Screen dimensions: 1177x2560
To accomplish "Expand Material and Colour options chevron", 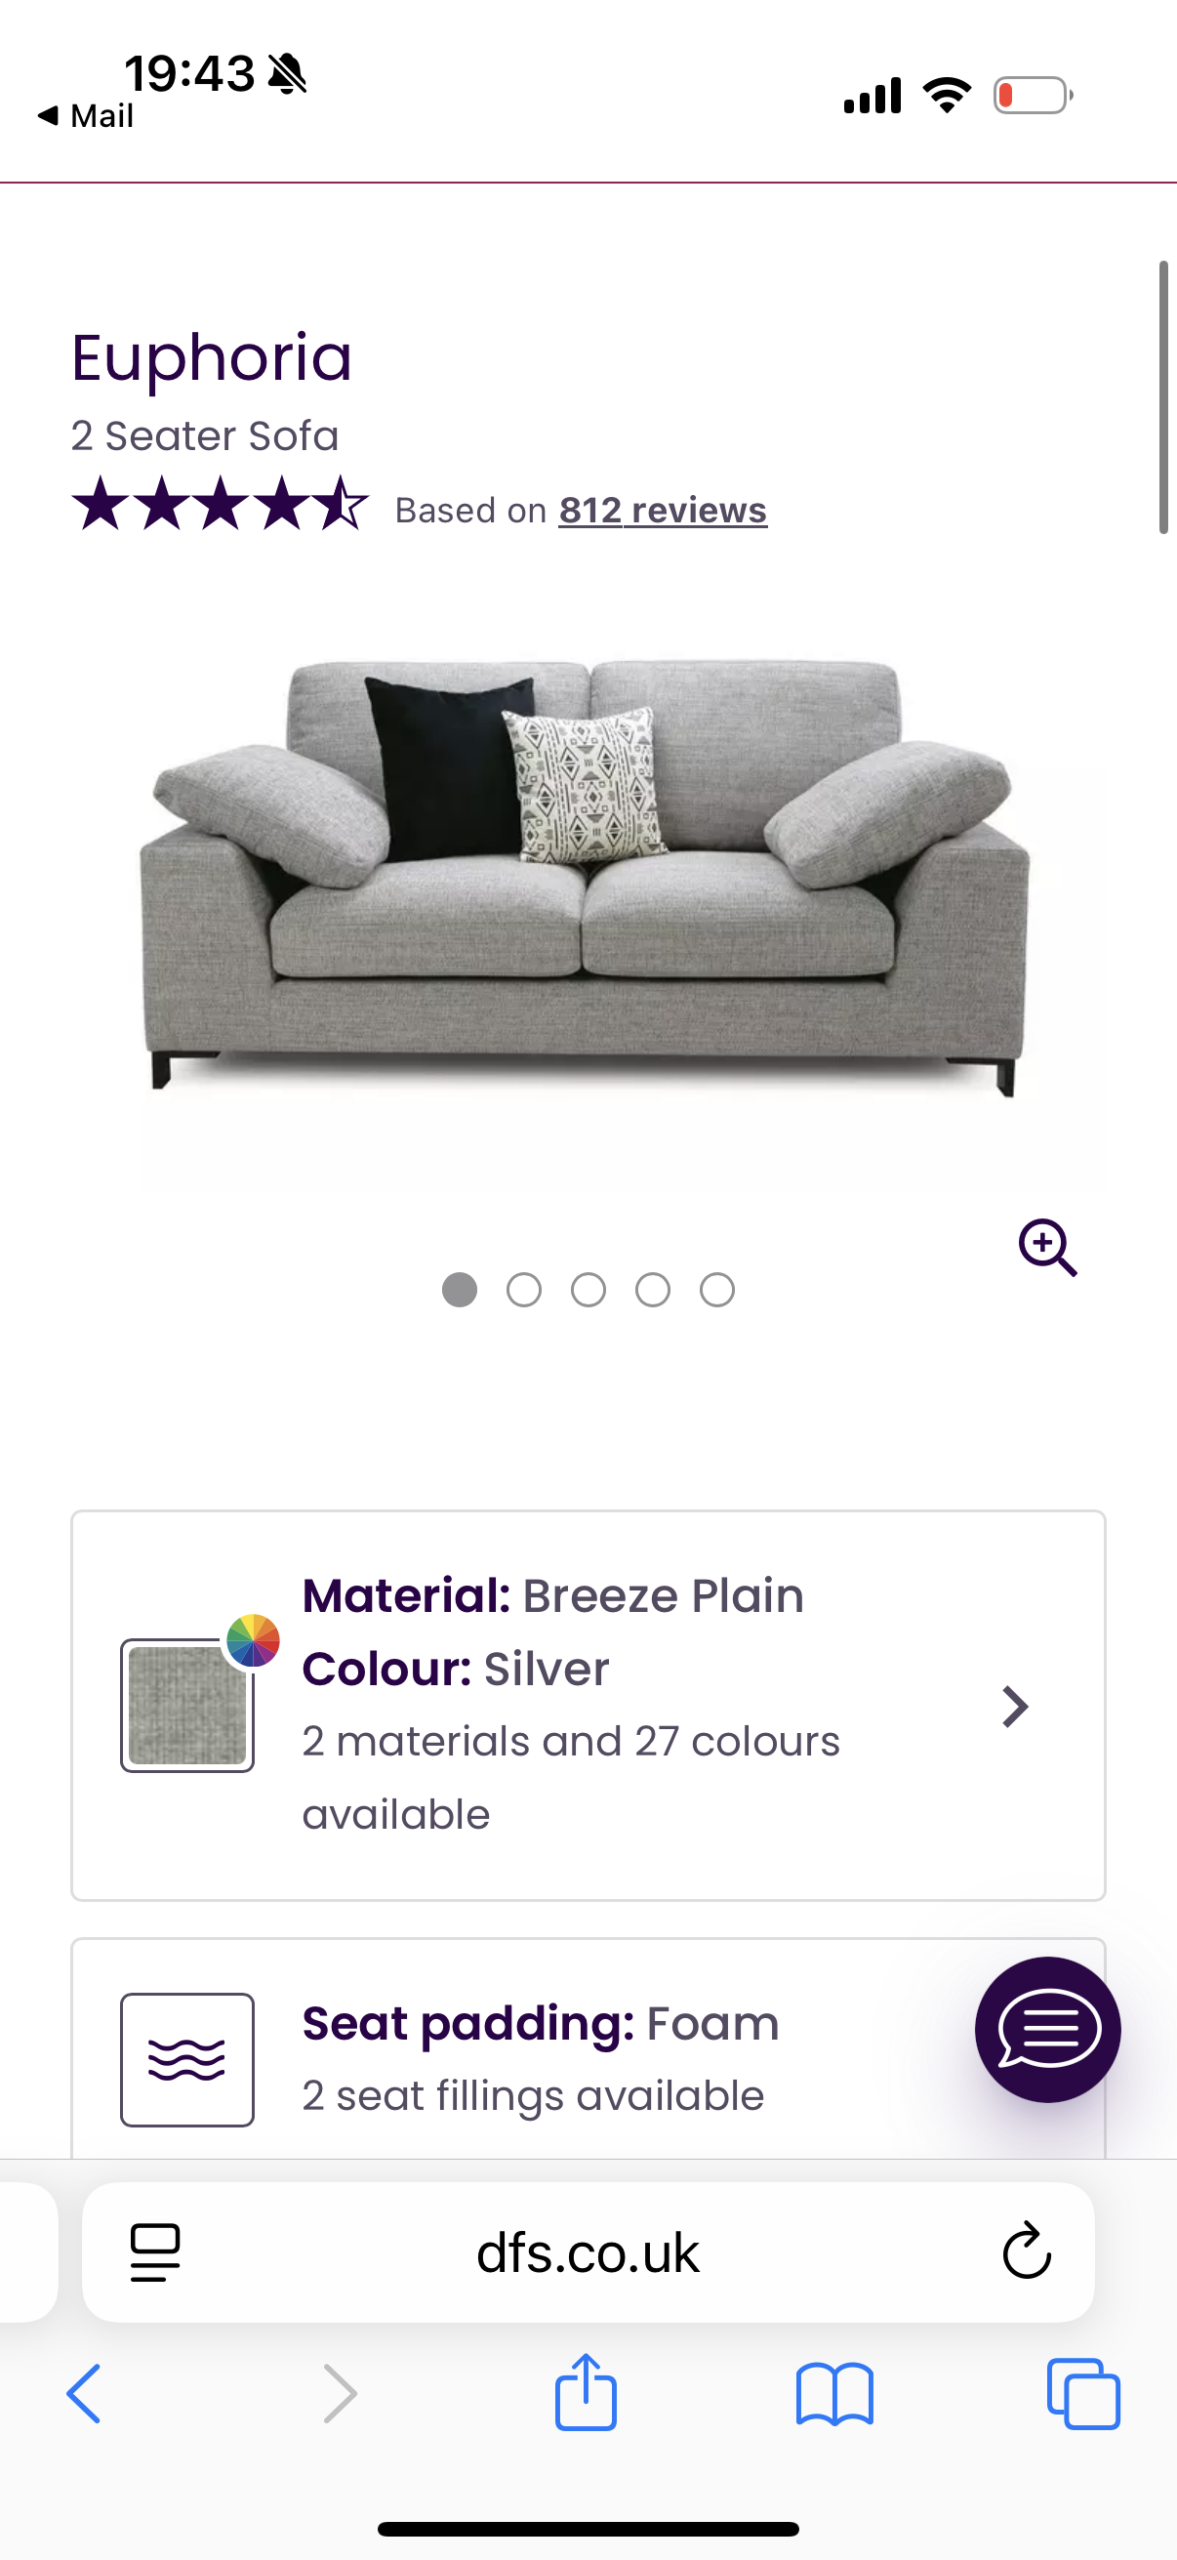I will tap(1015, 1706).
